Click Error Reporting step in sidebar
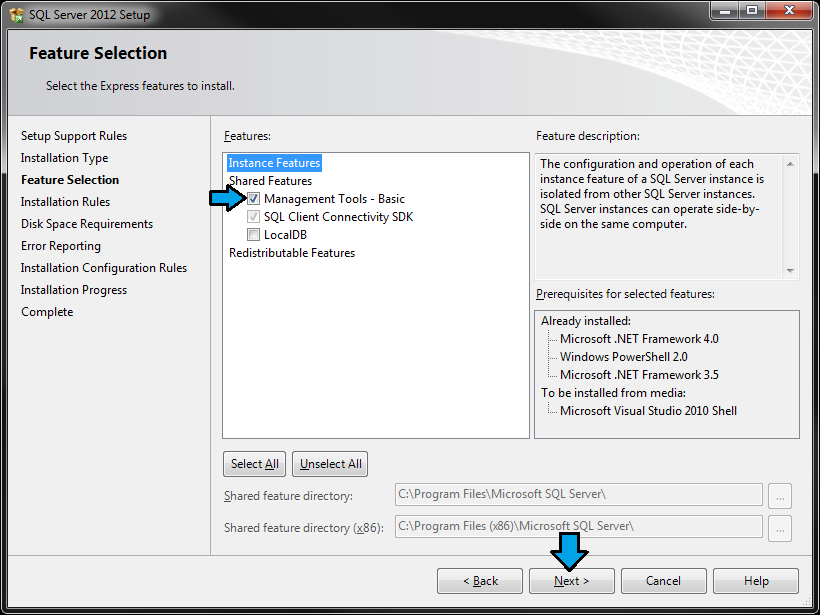 pos(61,246)
